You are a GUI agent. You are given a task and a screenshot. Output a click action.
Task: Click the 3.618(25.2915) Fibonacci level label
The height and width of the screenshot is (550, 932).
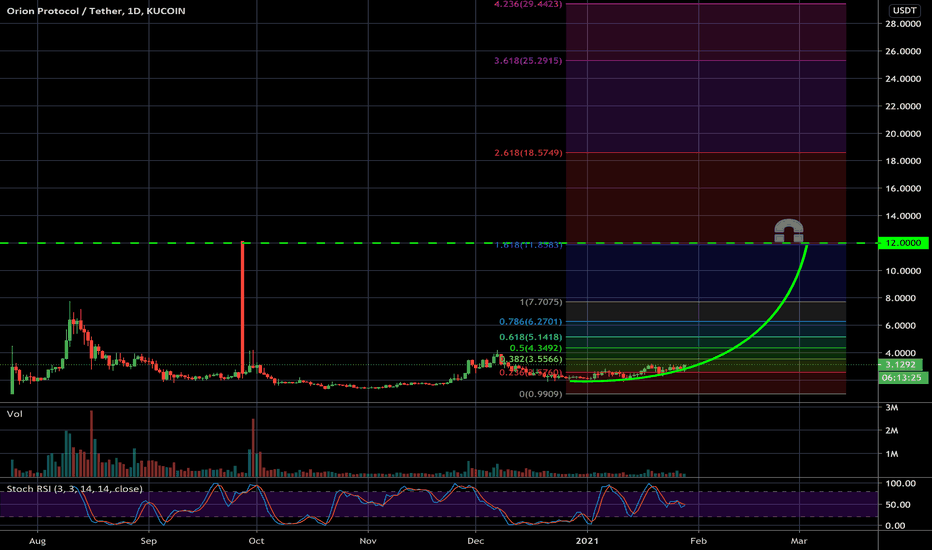tap(528, 61)
